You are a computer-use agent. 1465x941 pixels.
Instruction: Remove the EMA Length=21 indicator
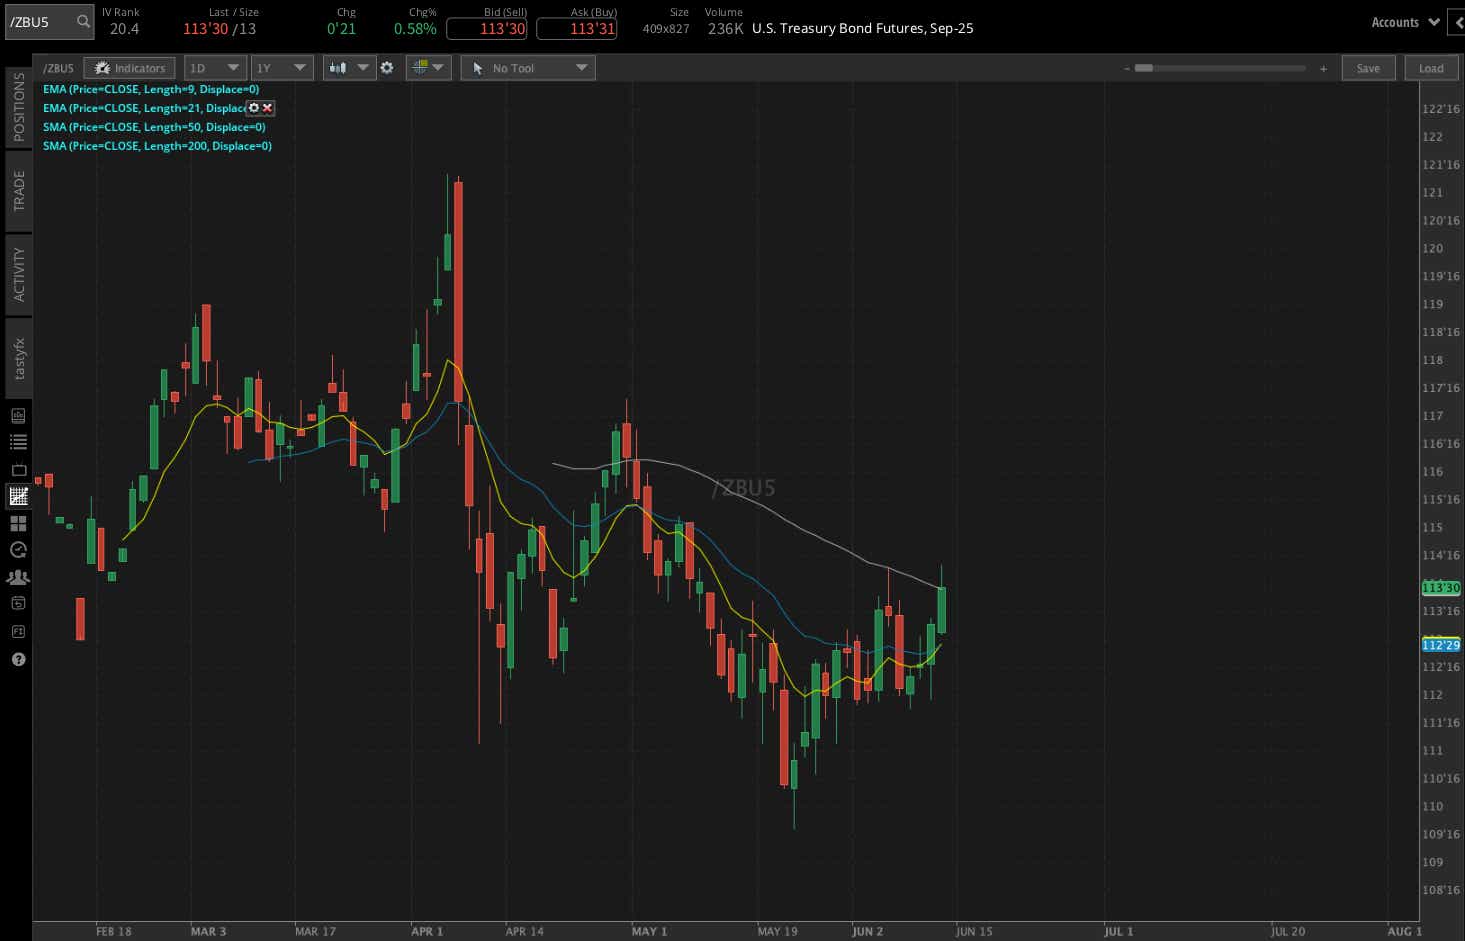pyautogui.click(x=267, y=108)
